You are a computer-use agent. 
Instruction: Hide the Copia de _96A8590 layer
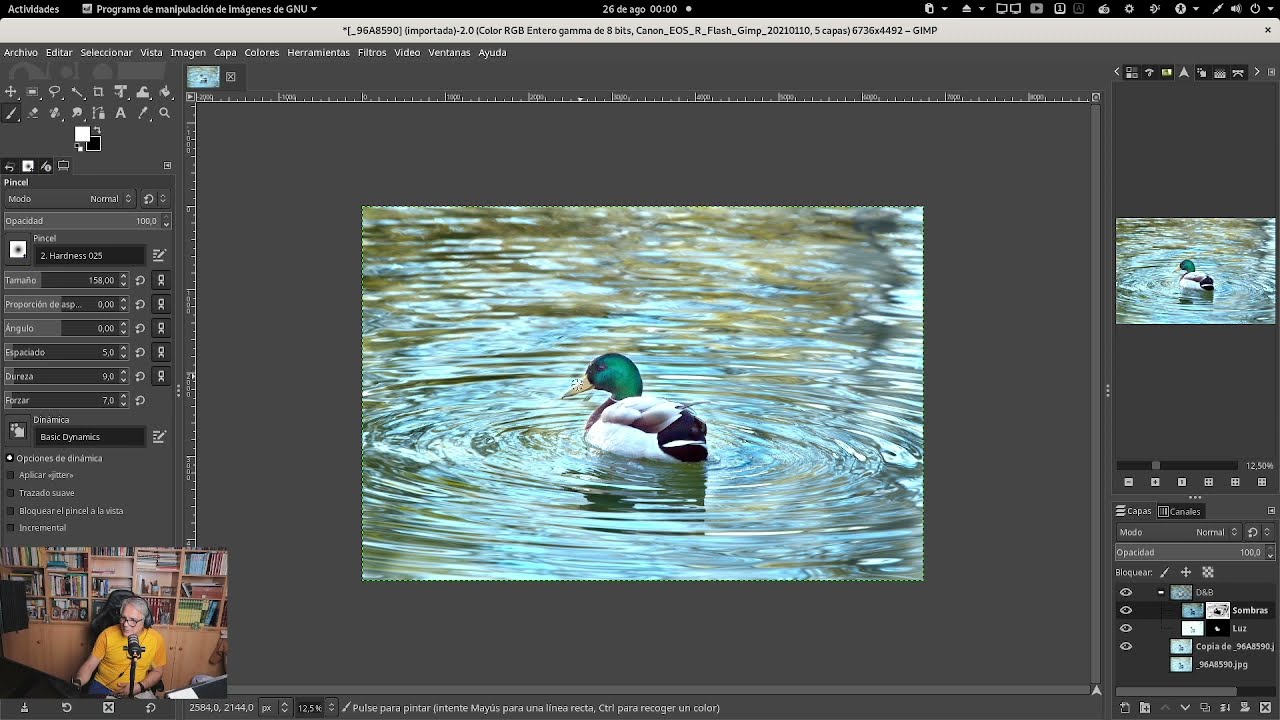(x=1126, y=646)
